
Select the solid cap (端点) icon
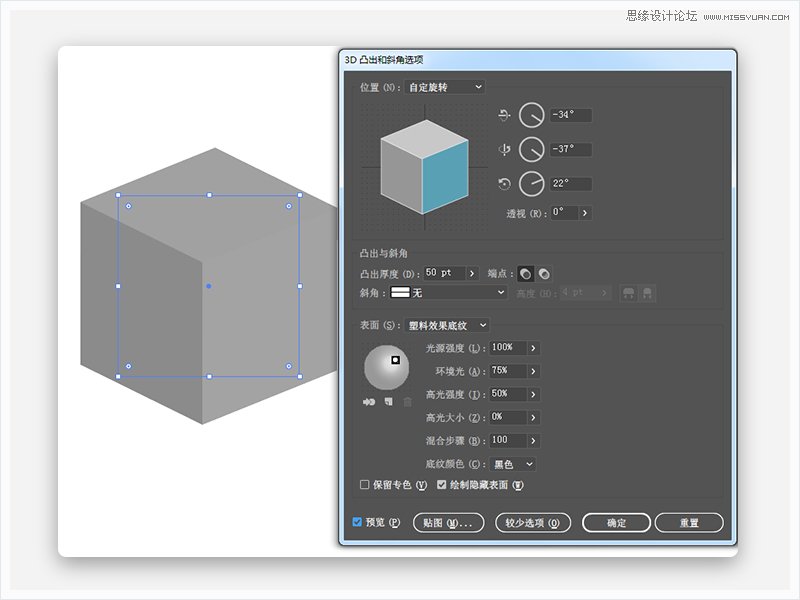525,274
